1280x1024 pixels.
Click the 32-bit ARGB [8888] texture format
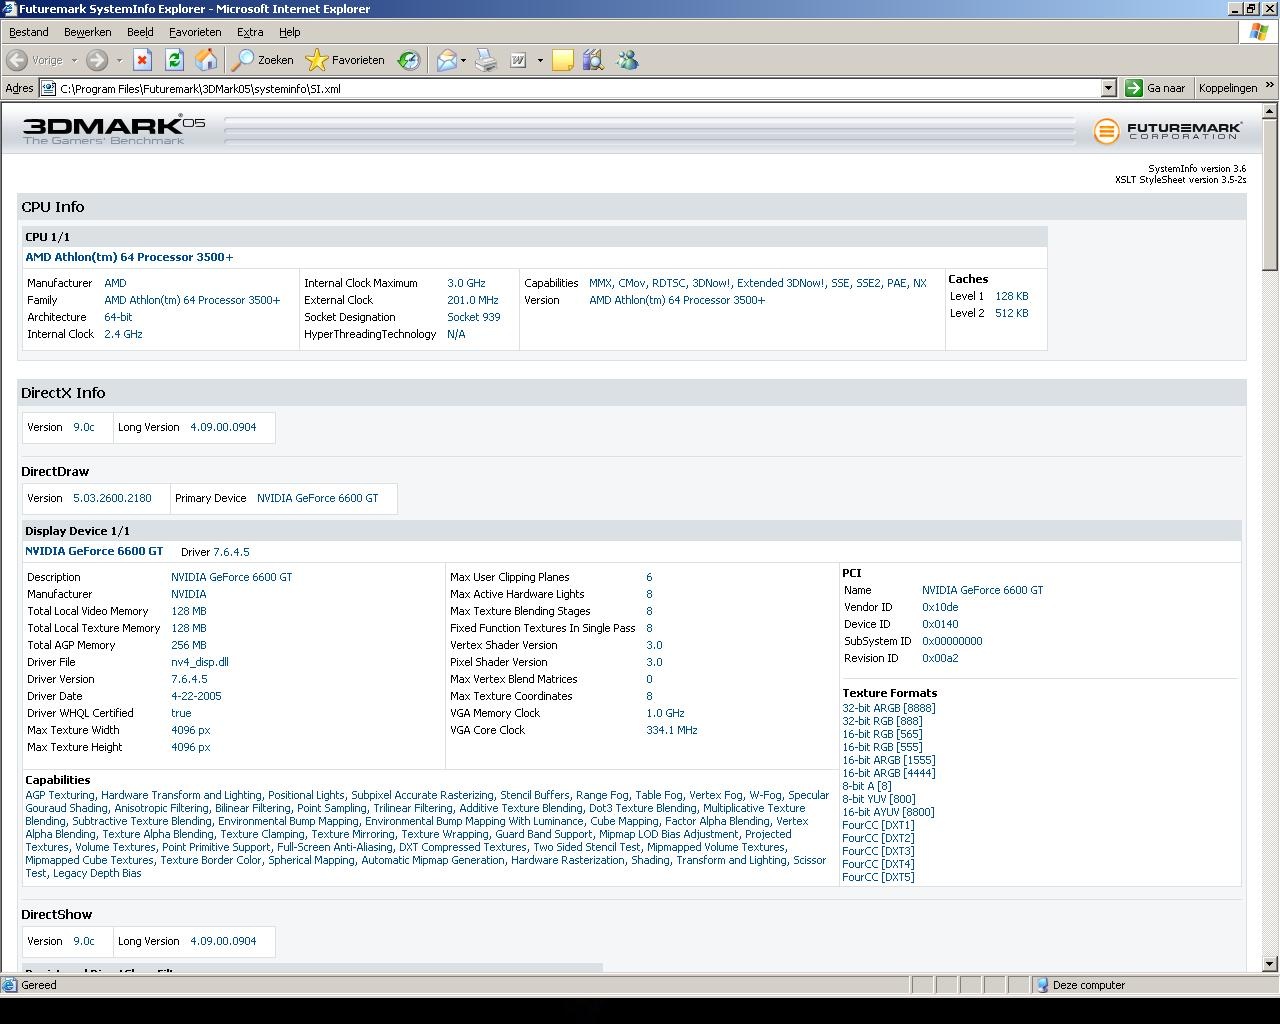[x=889, y=708]
